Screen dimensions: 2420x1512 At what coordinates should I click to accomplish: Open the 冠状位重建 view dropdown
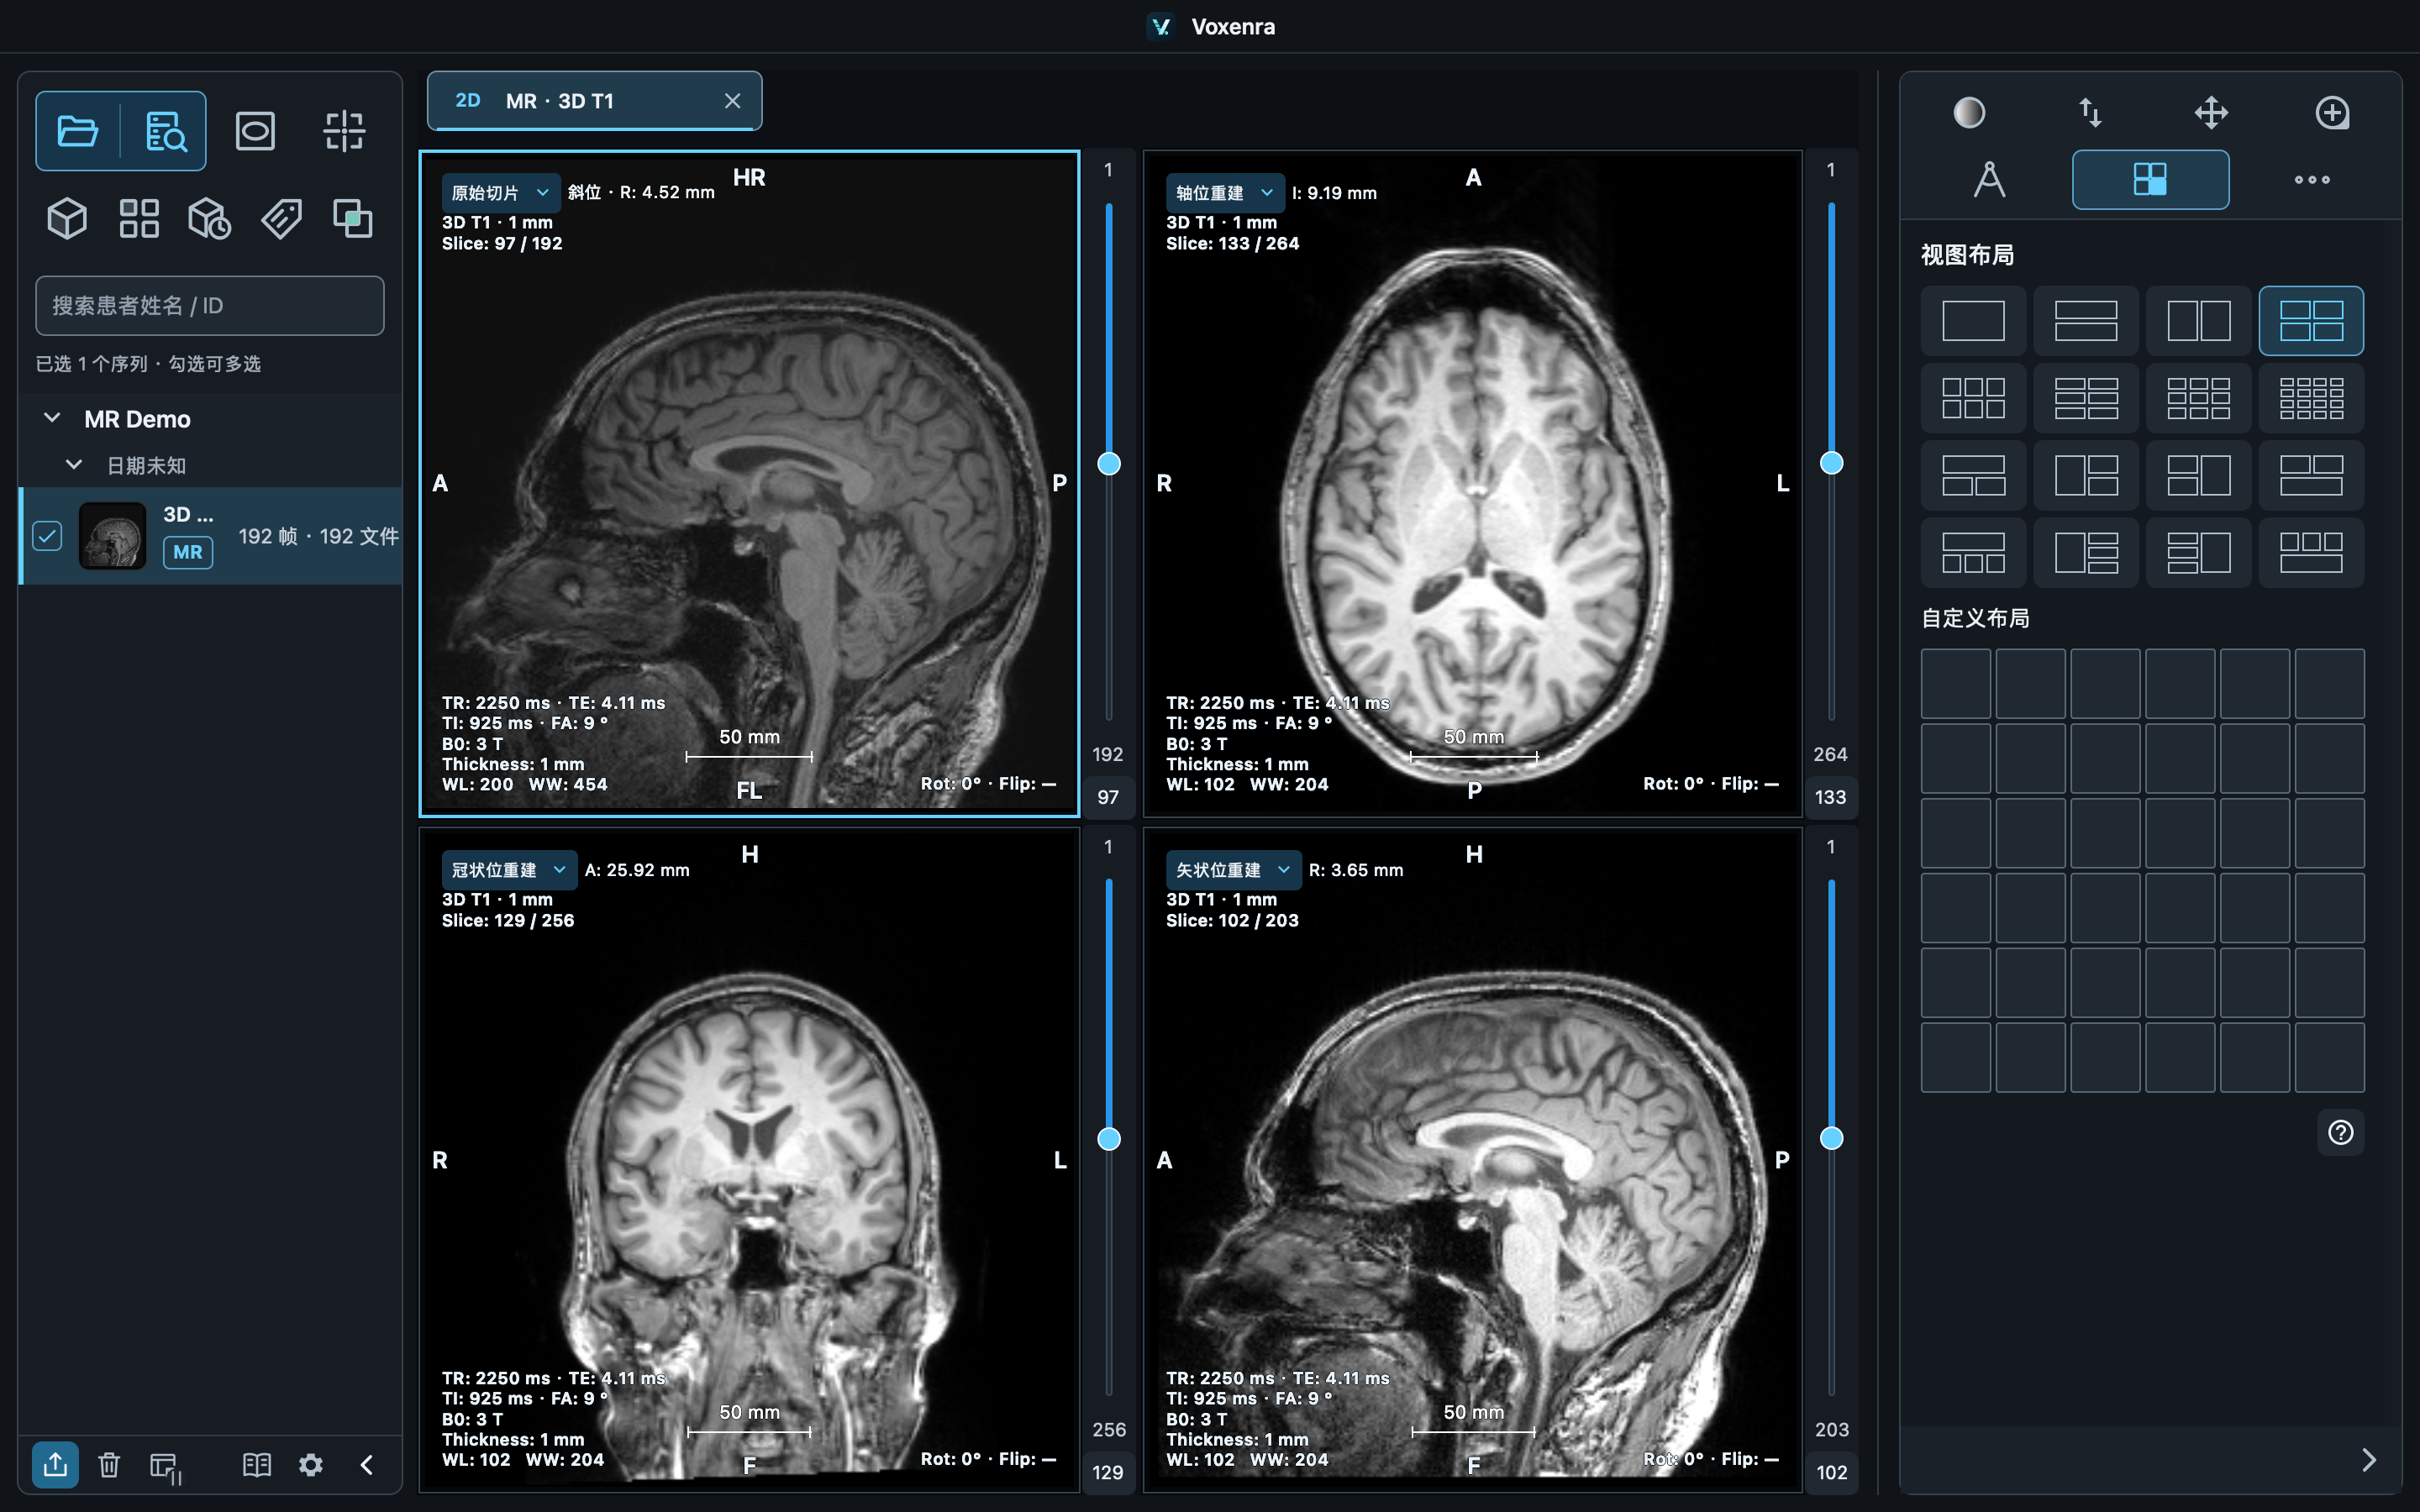tap(509, 870)
